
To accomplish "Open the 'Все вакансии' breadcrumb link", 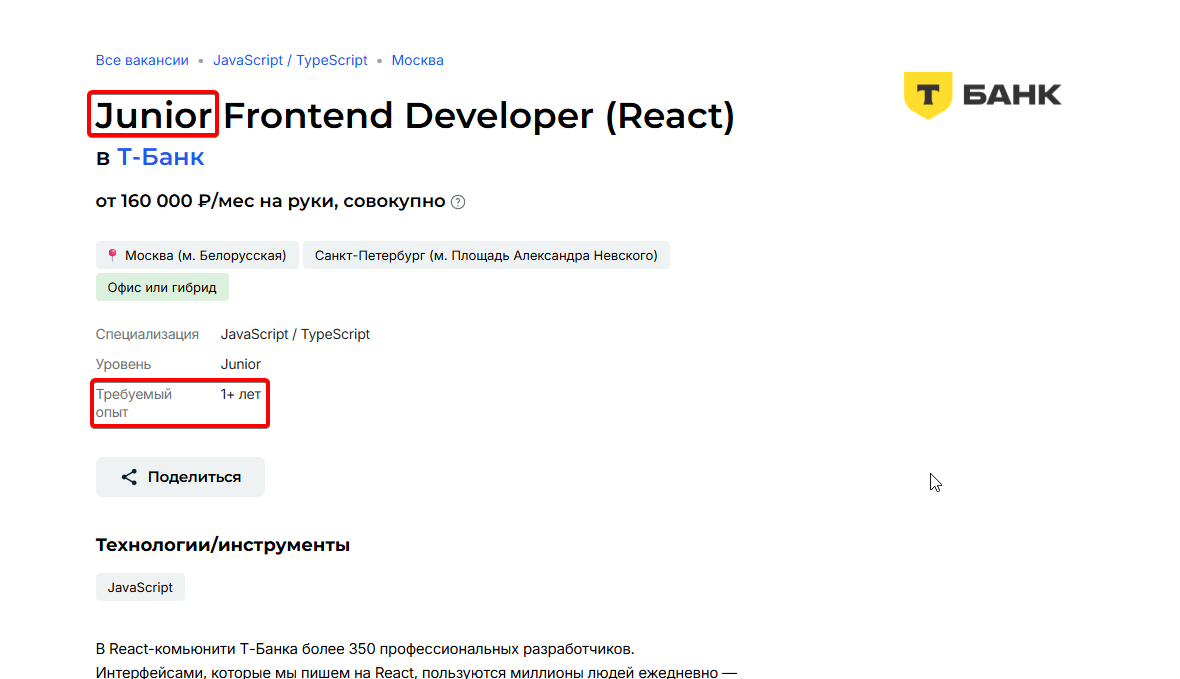I will [141, 60].
